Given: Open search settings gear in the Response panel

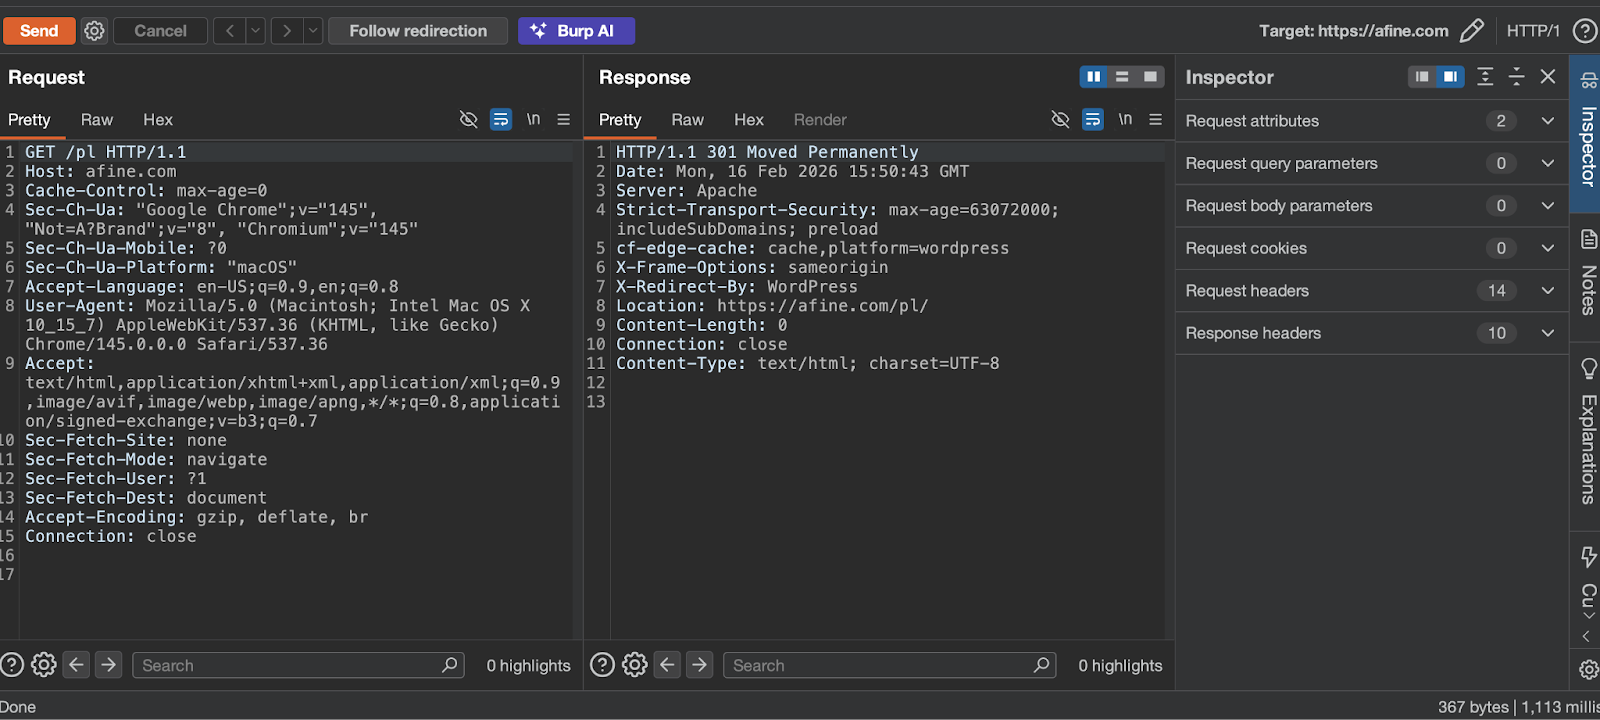Looking at the screenshot, I should coord(635,665).
